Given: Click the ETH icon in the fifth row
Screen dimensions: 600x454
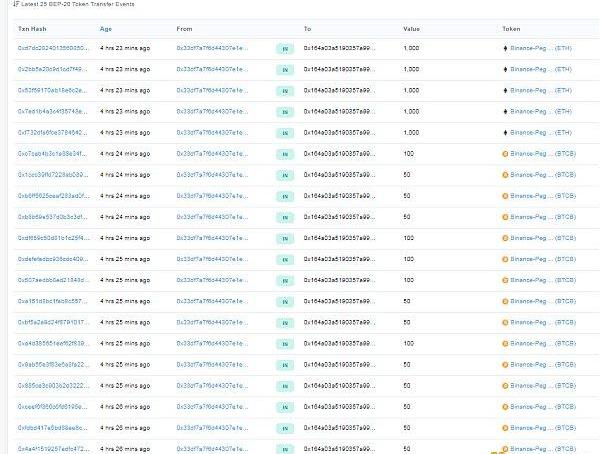Looking at the screenshot, I should tap(504, 133).
